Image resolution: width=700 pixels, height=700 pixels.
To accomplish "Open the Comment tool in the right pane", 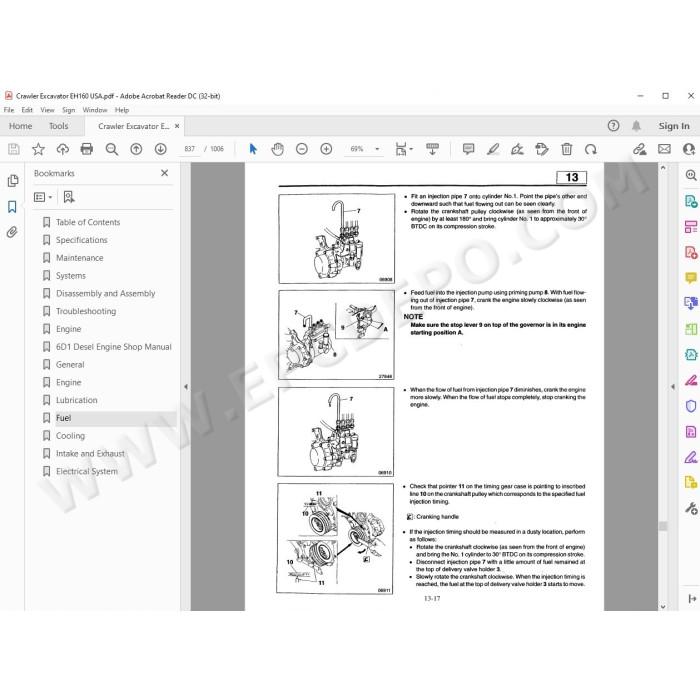I will pos(691,278).
